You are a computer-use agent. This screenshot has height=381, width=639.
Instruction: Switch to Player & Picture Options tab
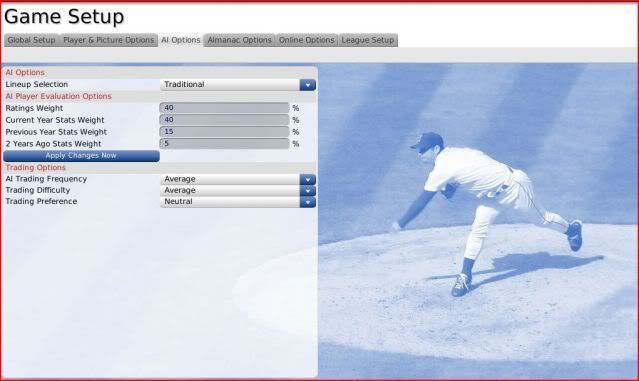click(109, 40)
